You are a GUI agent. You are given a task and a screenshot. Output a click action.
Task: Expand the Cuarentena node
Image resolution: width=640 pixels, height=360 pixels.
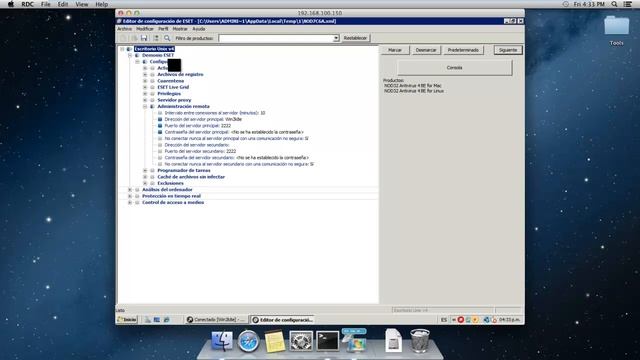coord(145,81)
